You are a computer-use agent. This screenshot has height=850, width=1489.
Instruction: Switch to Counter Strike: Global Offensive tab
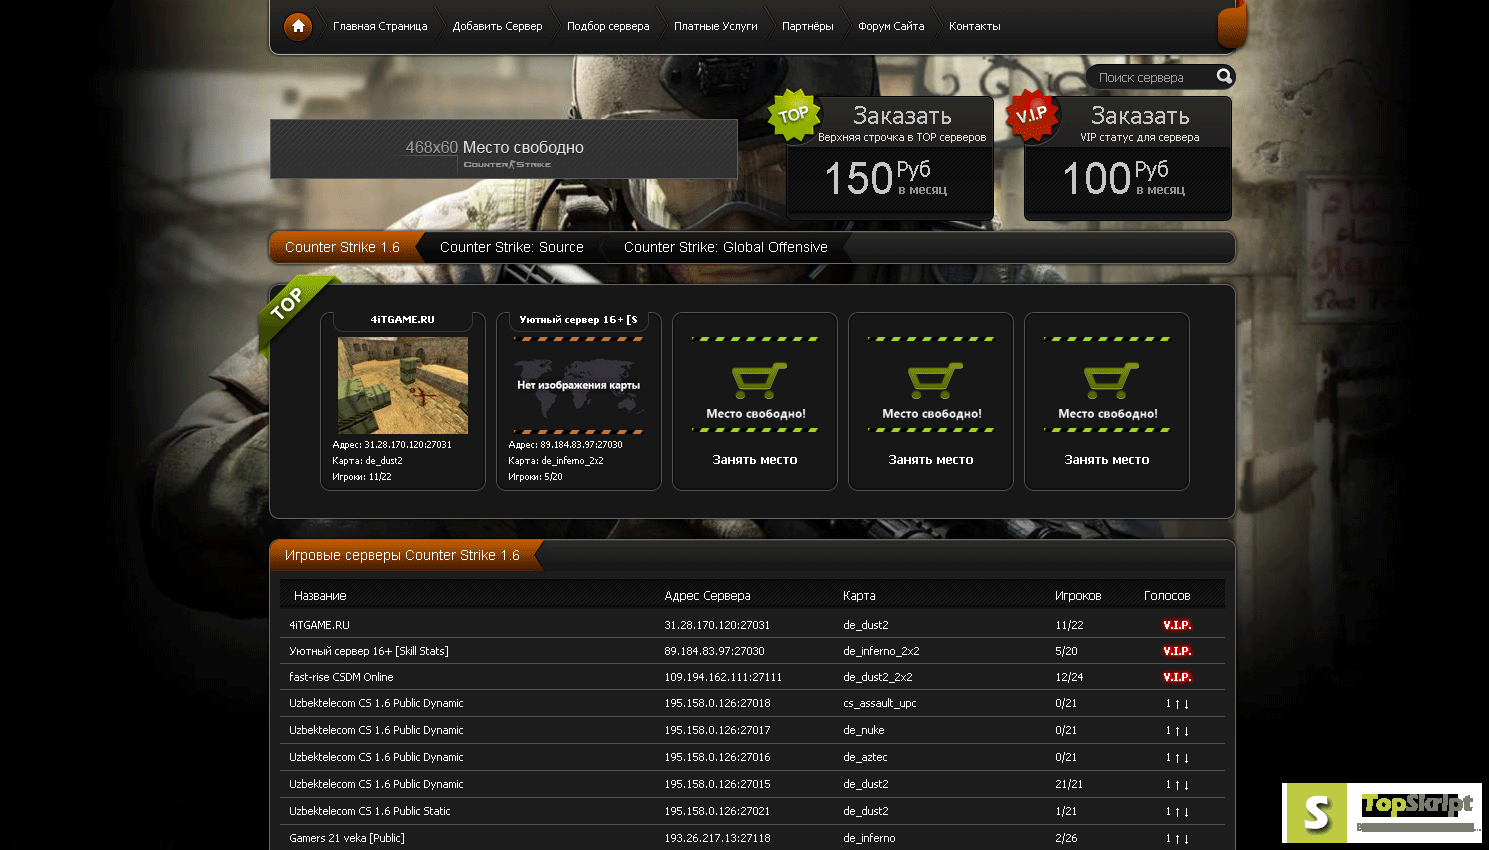tap(726, 247)
